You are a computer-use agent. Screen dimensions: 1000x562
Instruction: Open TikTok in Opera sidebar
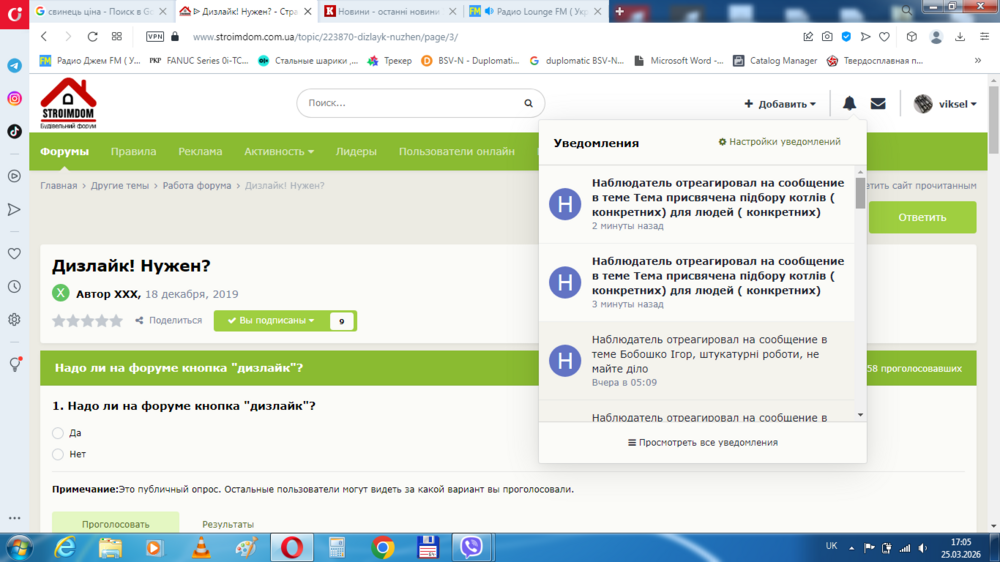pyautogui.click(x=14, y=131)
